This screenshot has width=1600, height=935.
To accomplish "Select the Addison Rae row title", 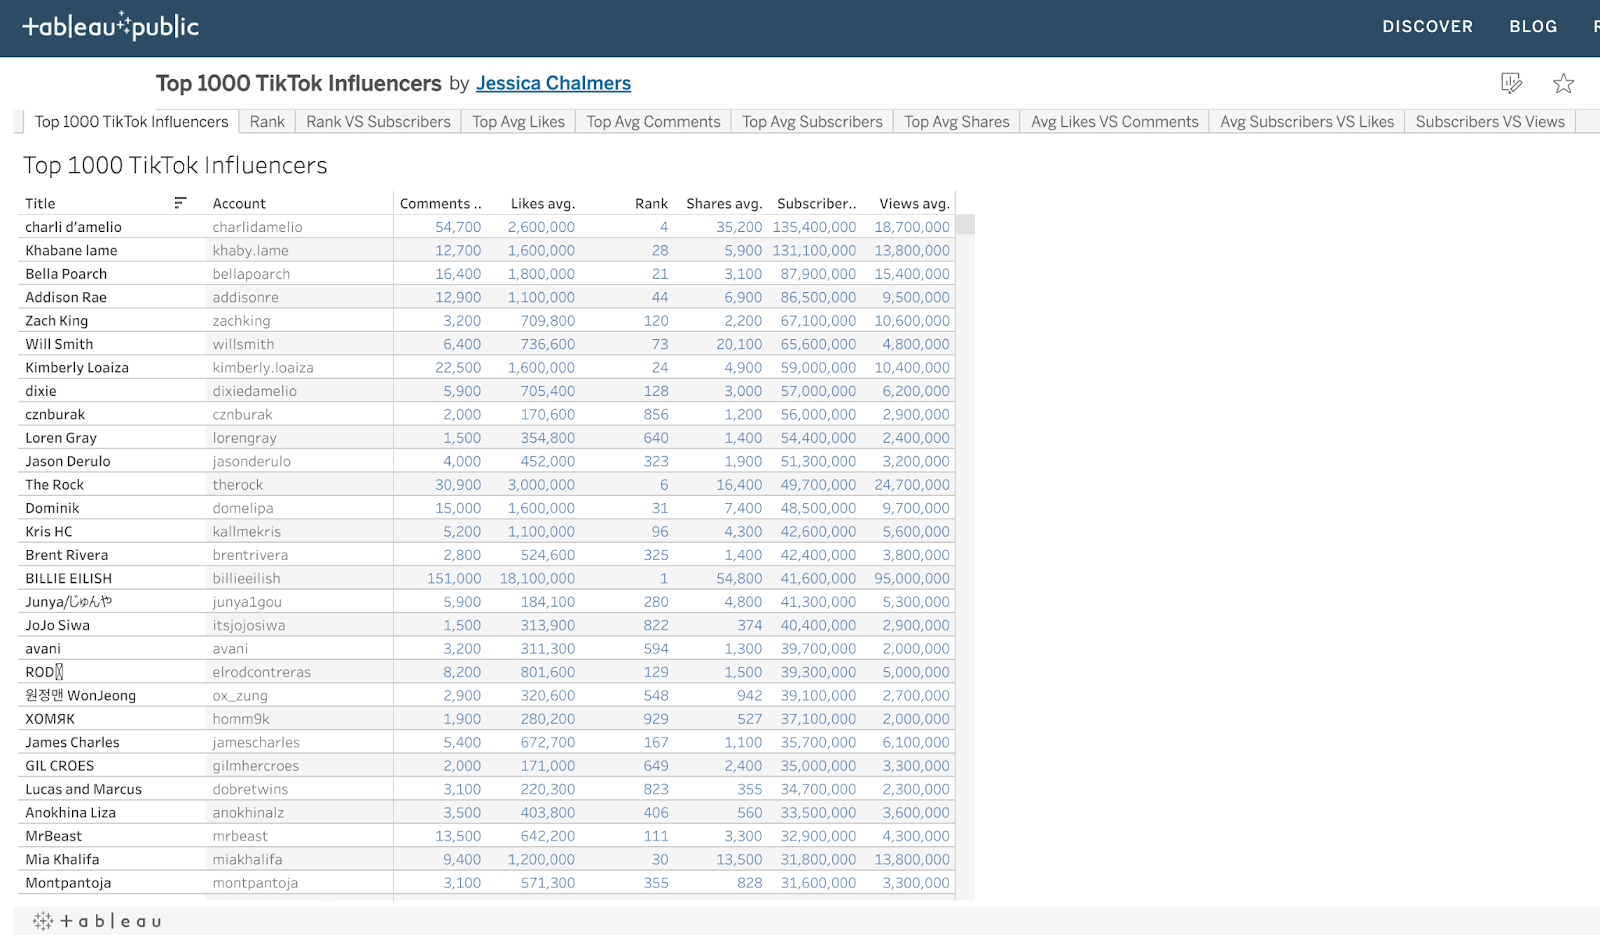I will pyautogui.click(x=66, y=297).
